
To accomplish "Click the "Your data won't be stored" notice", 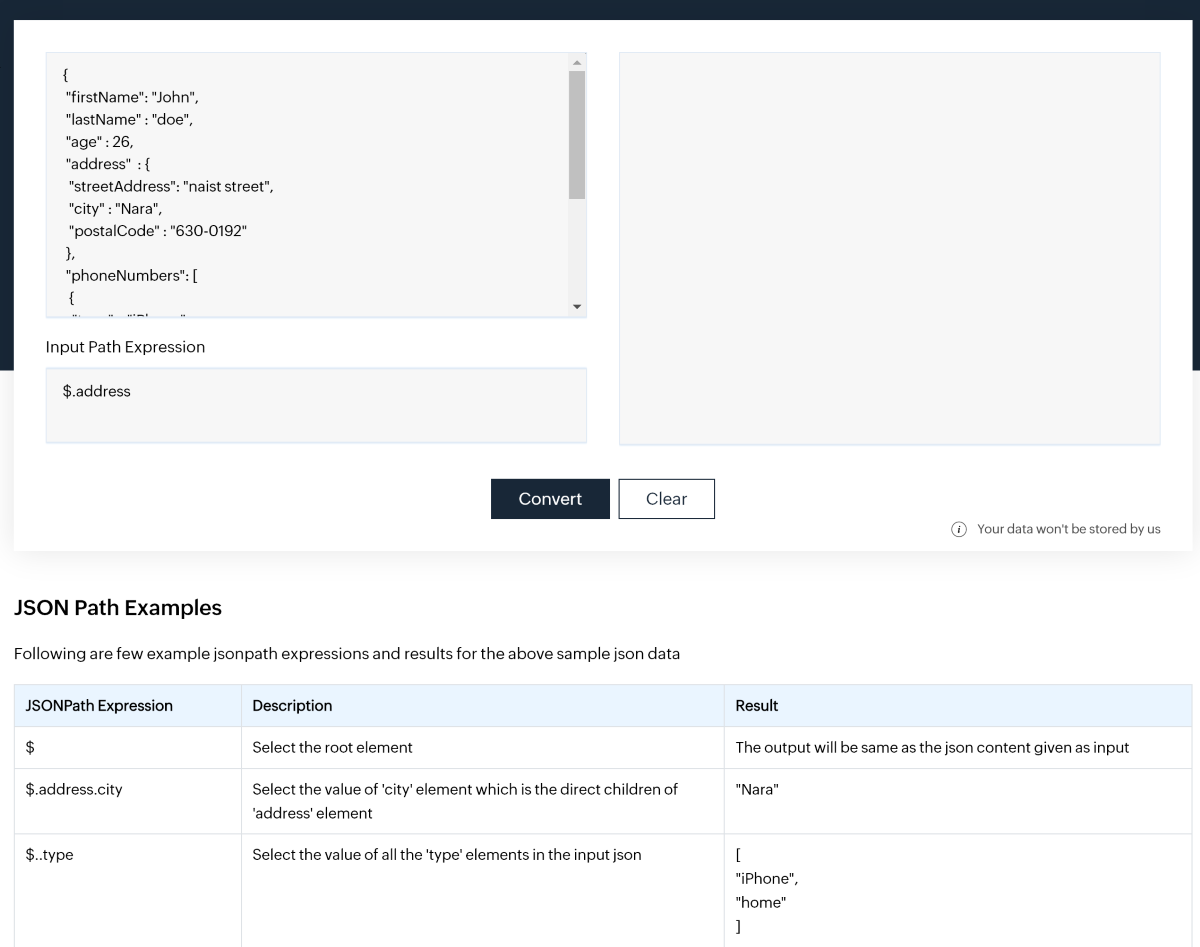I will click(x=1068, y=529).
